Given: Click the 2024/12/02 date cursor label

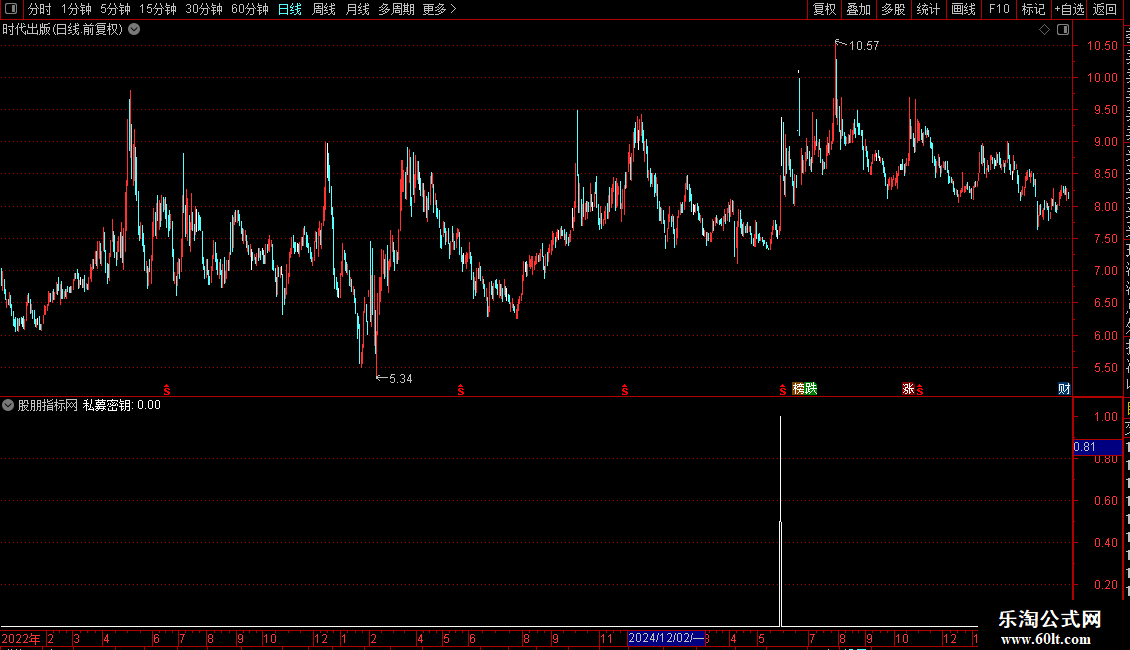Looking at the screenshot, I should coord(666,638).
